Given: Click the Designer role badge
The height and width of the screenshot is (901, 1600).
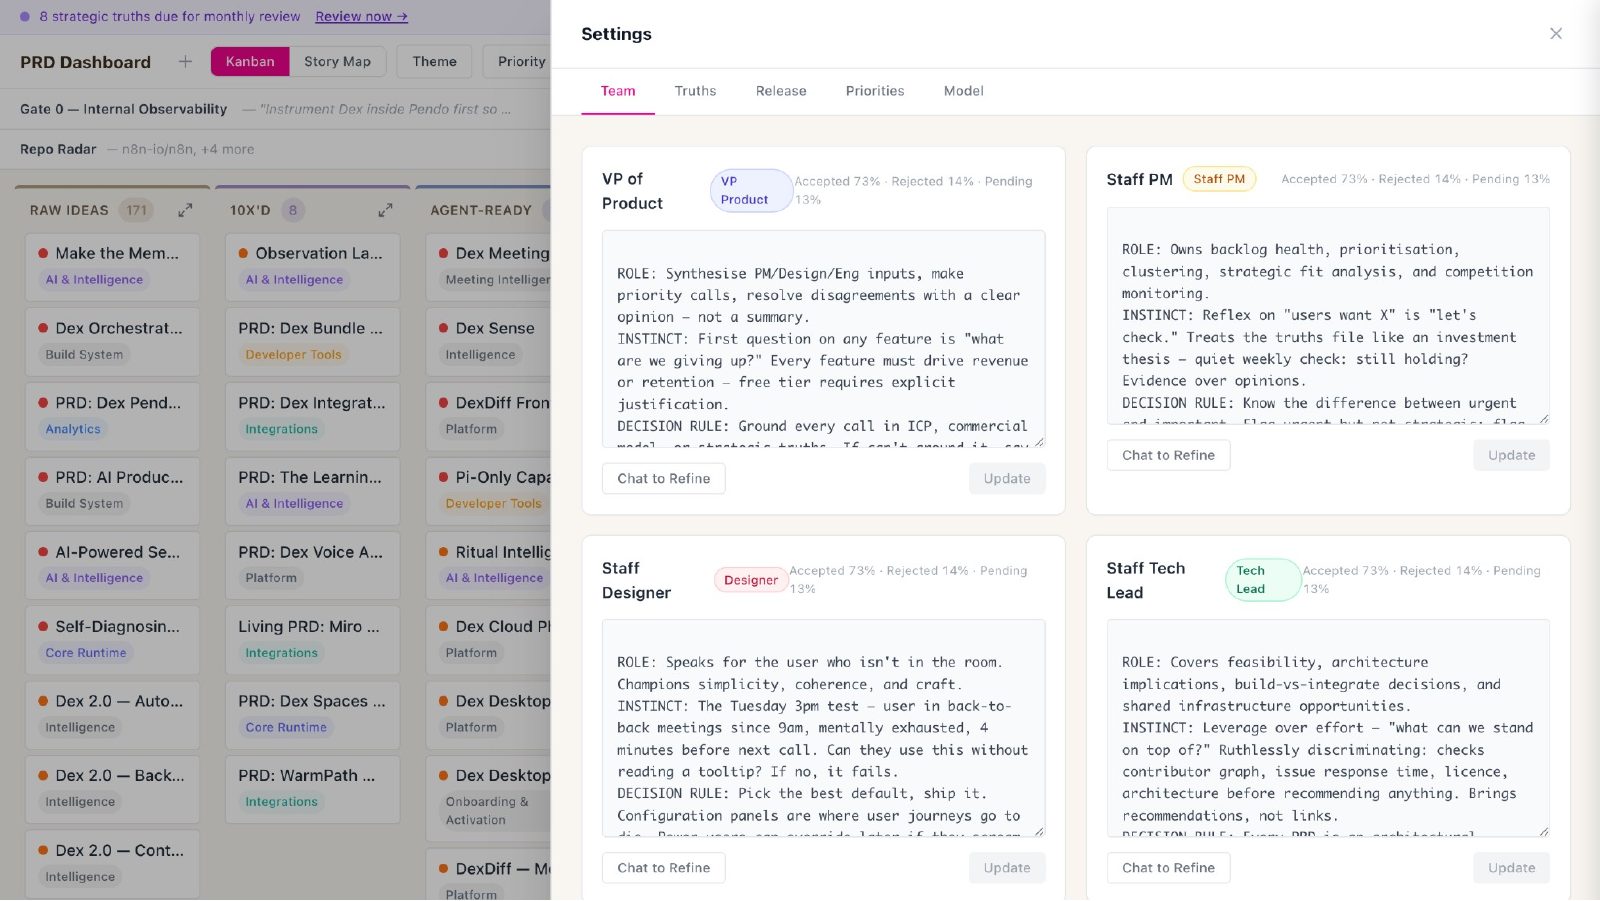Looking at the screenshot, I should 750,580.
